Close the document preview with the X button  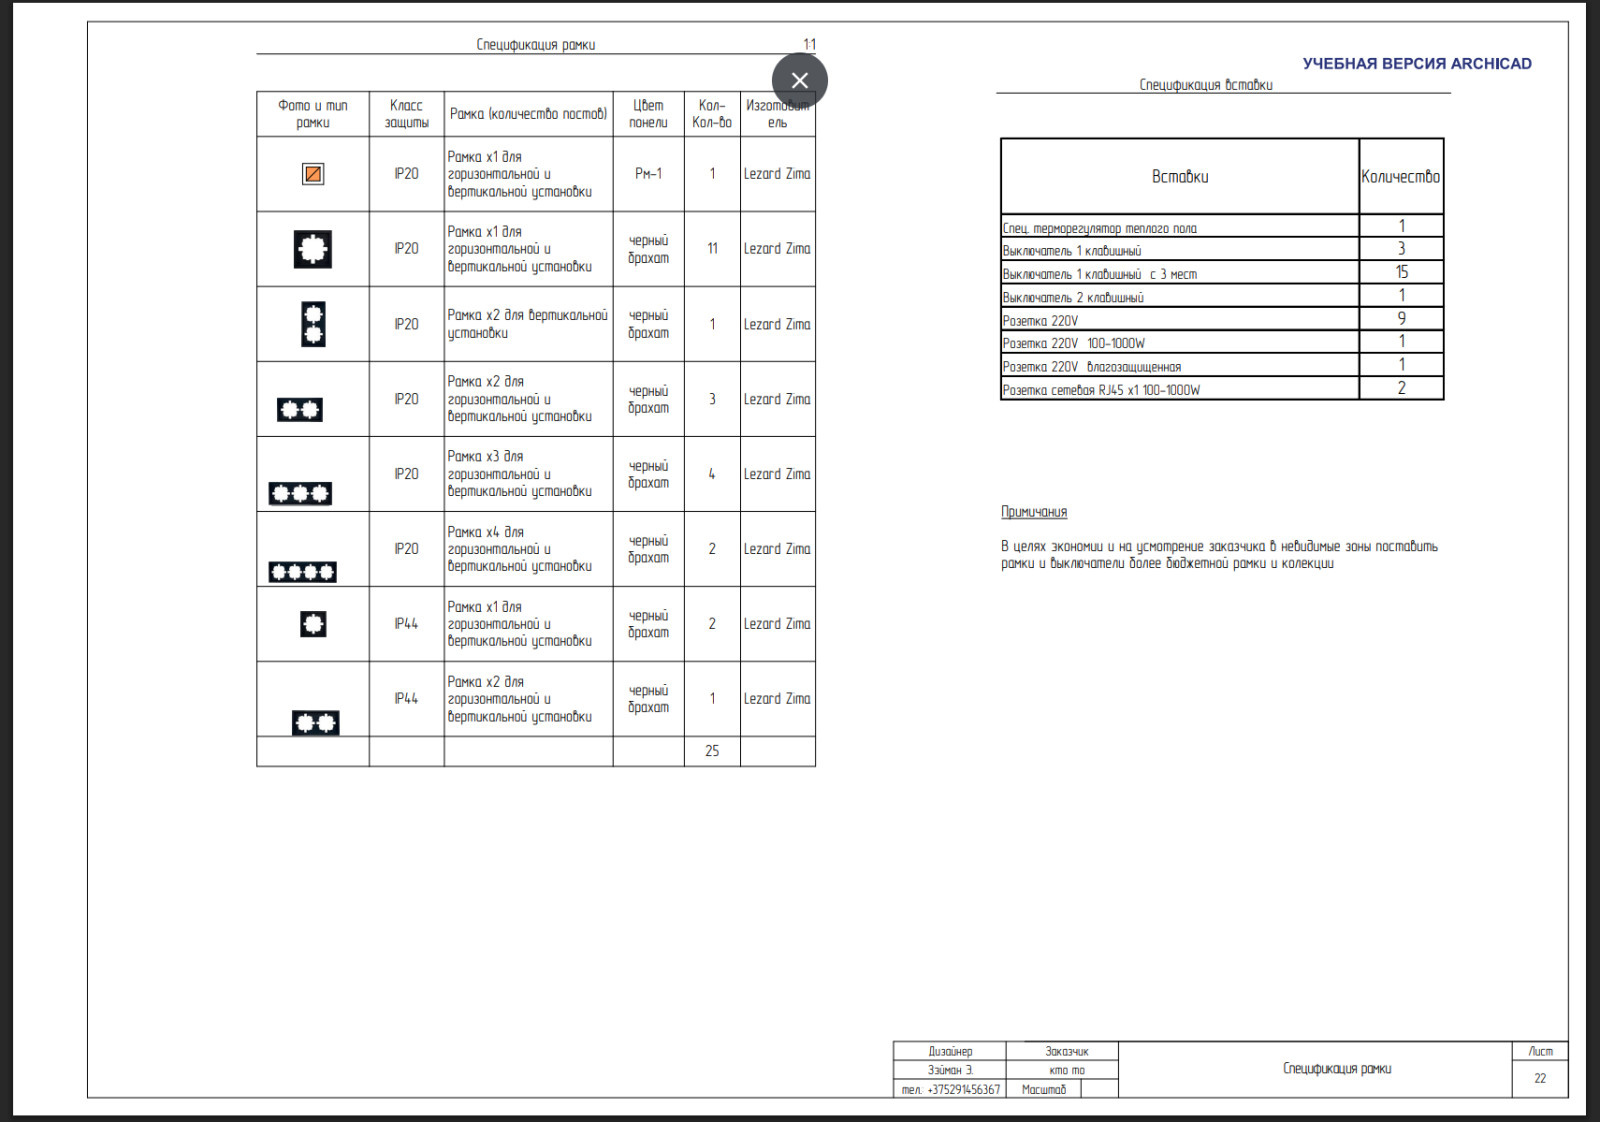[x=799, y=81]
